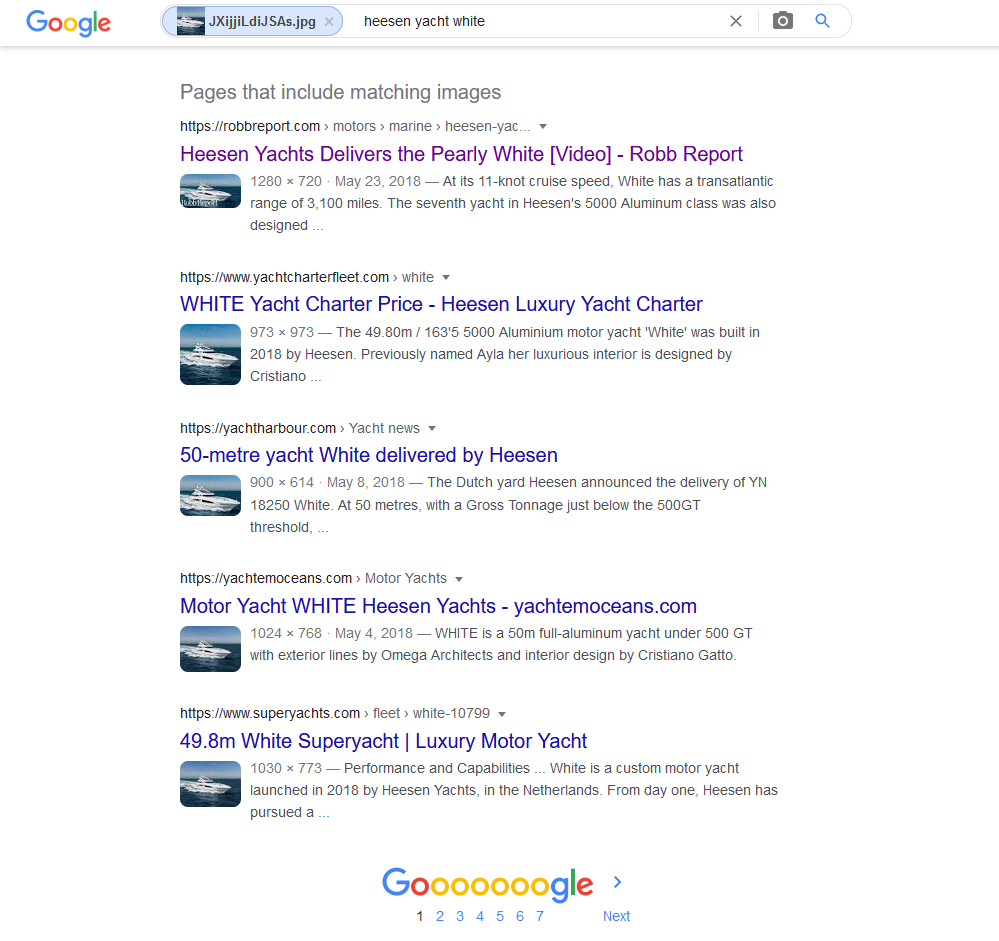Go to results page 3
The height and width of the screenshot is (941, 999).
pyautogui.click(x=460, y=916)
